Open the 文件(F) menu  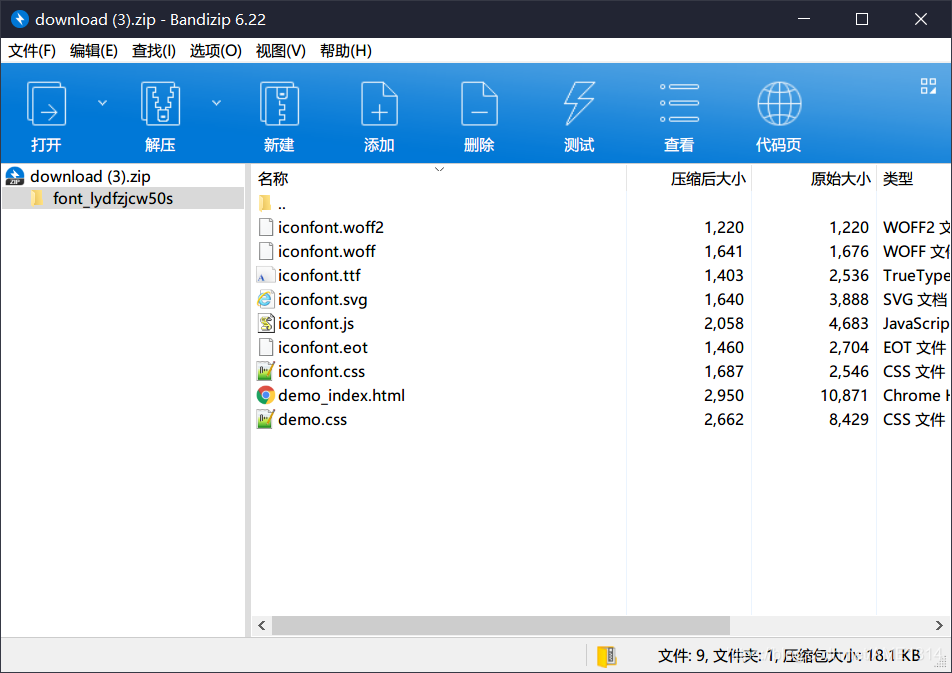tap(32, 51)
